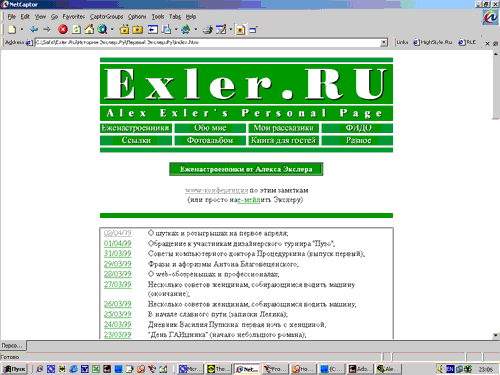Open the CaptorGroups menu

pos(106,17)
